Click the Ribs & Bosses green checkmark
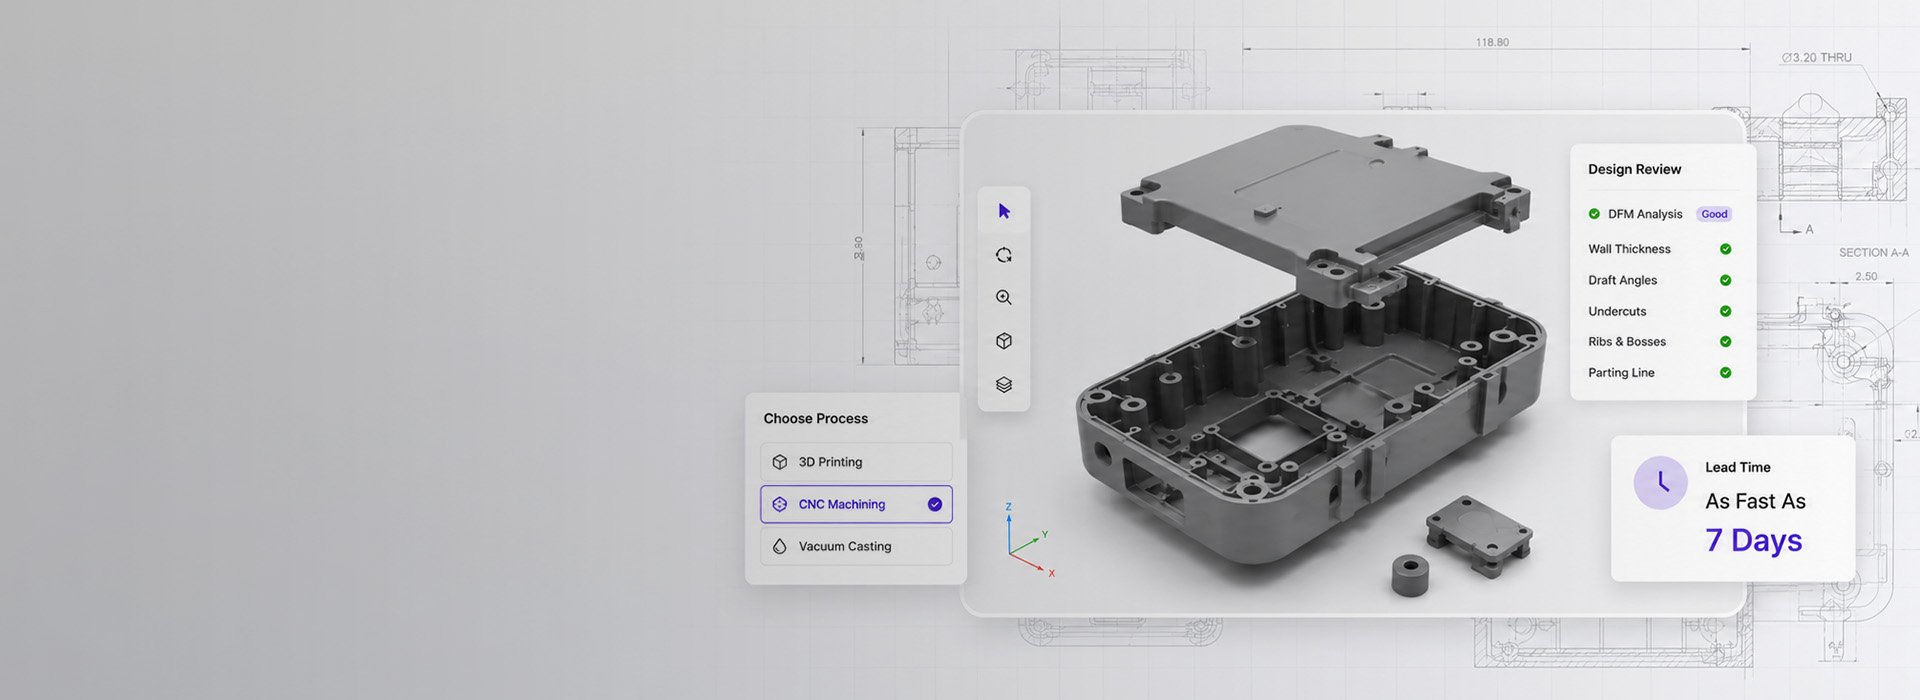1920x700 pixels. click(1725, 342)
